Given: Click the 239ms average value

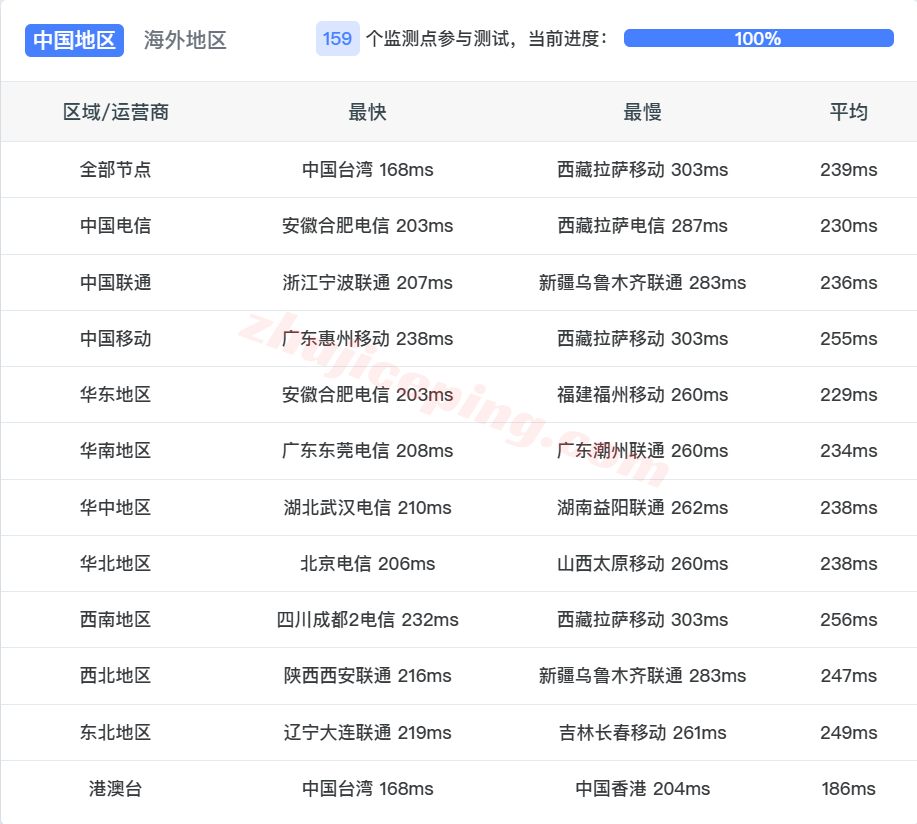Looking at the screenshot, I should [849, 170].
